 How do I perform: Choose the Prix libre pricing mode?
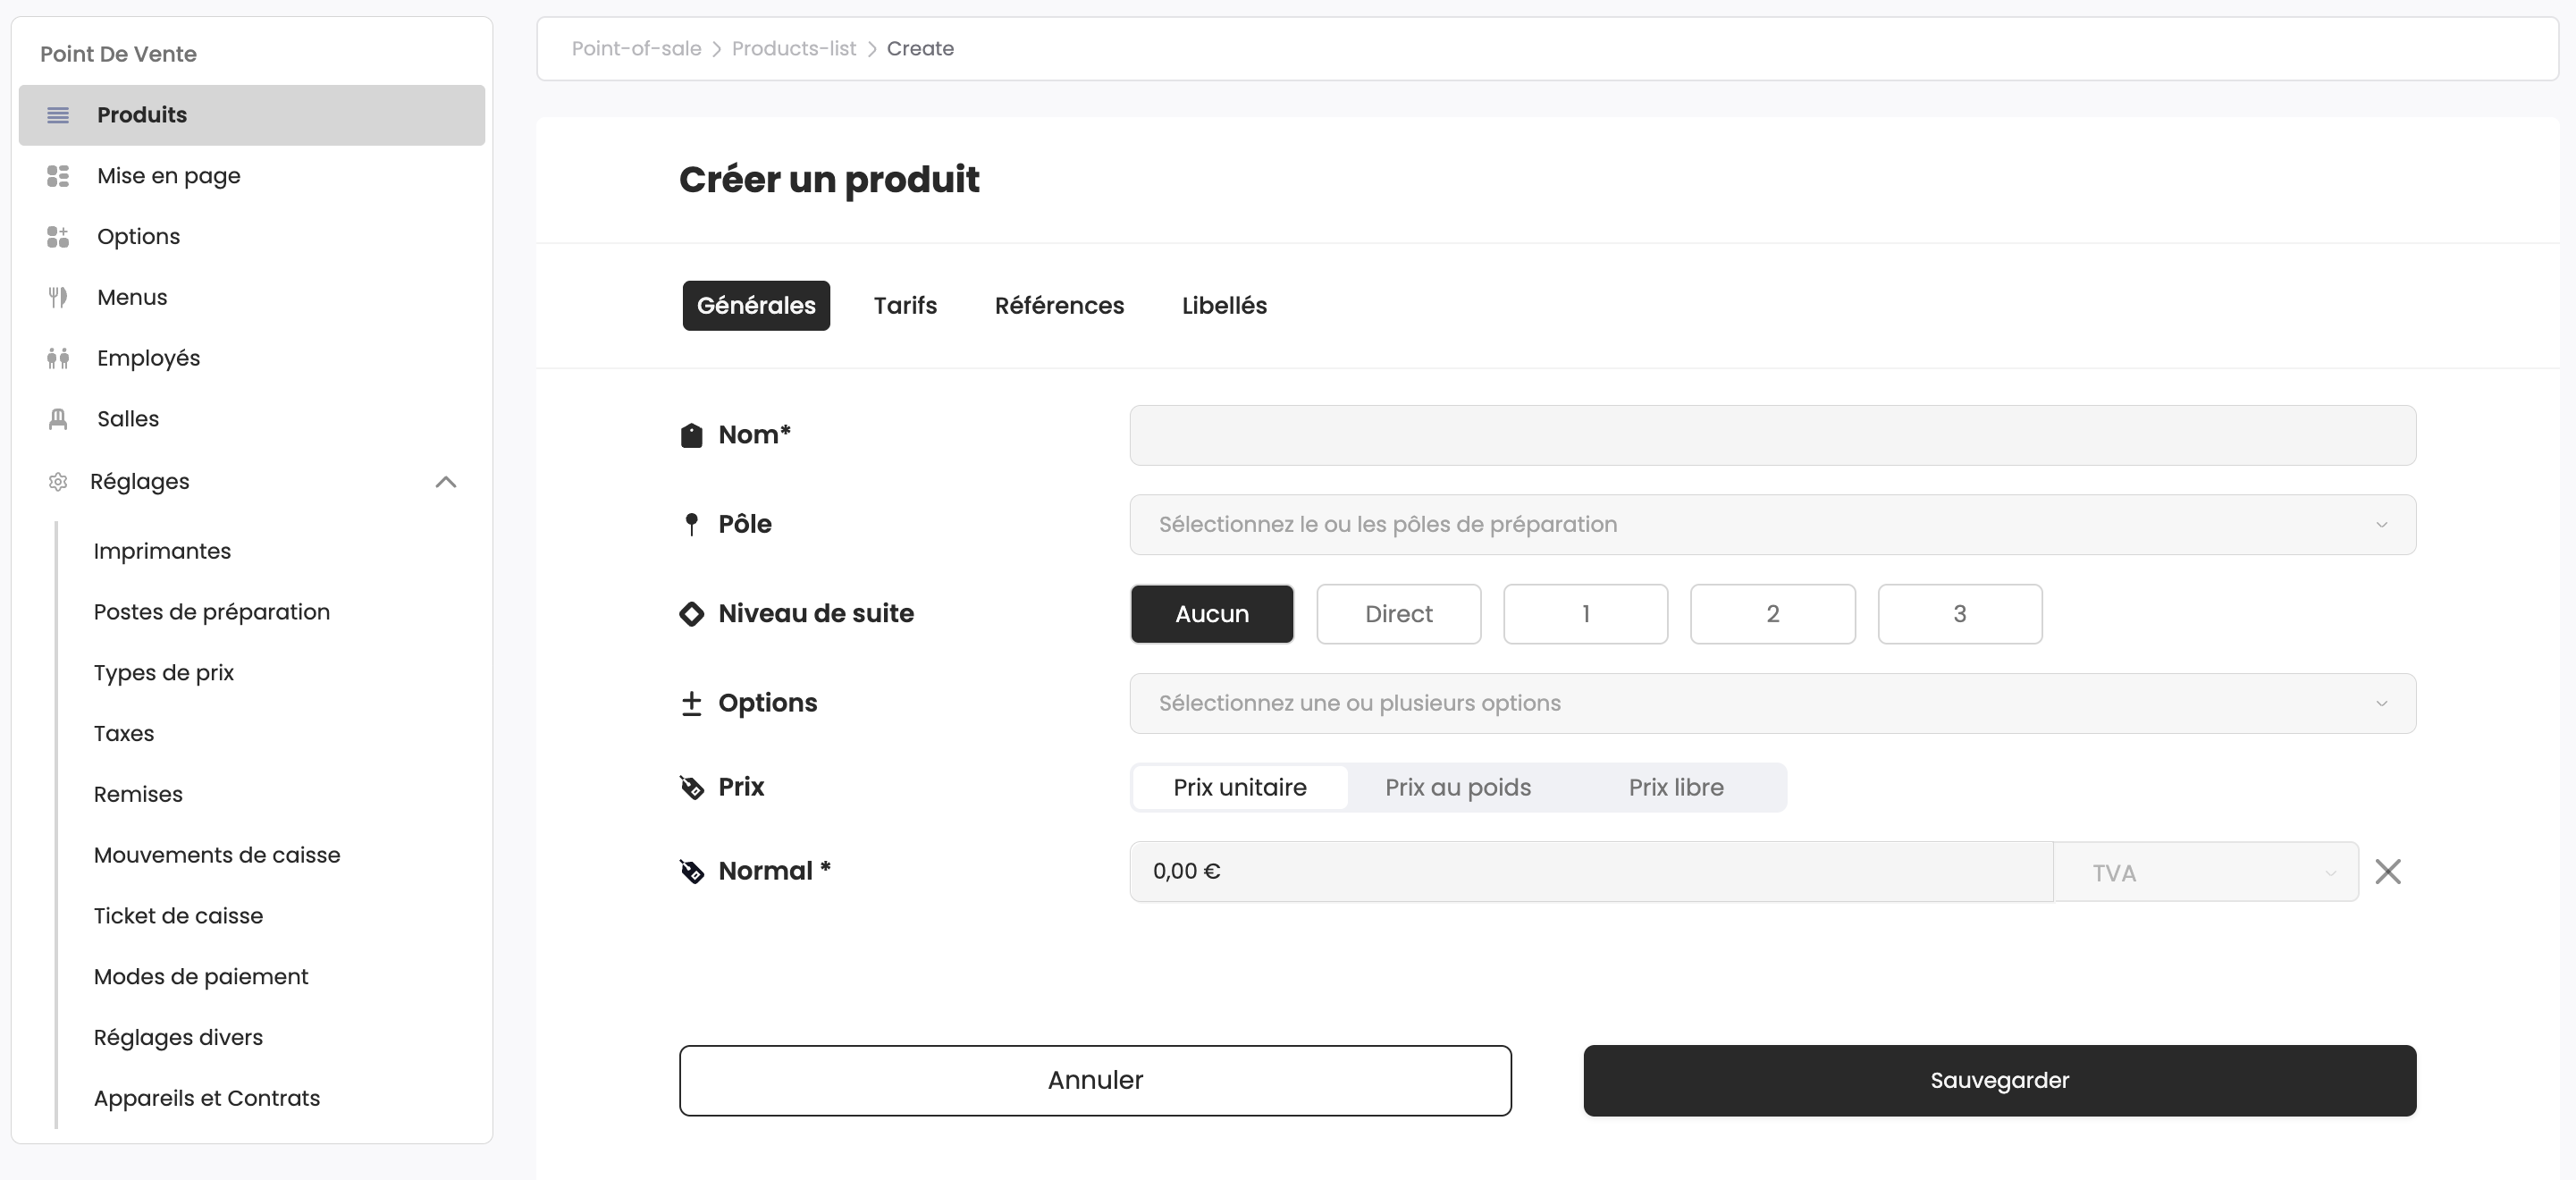1675,787
